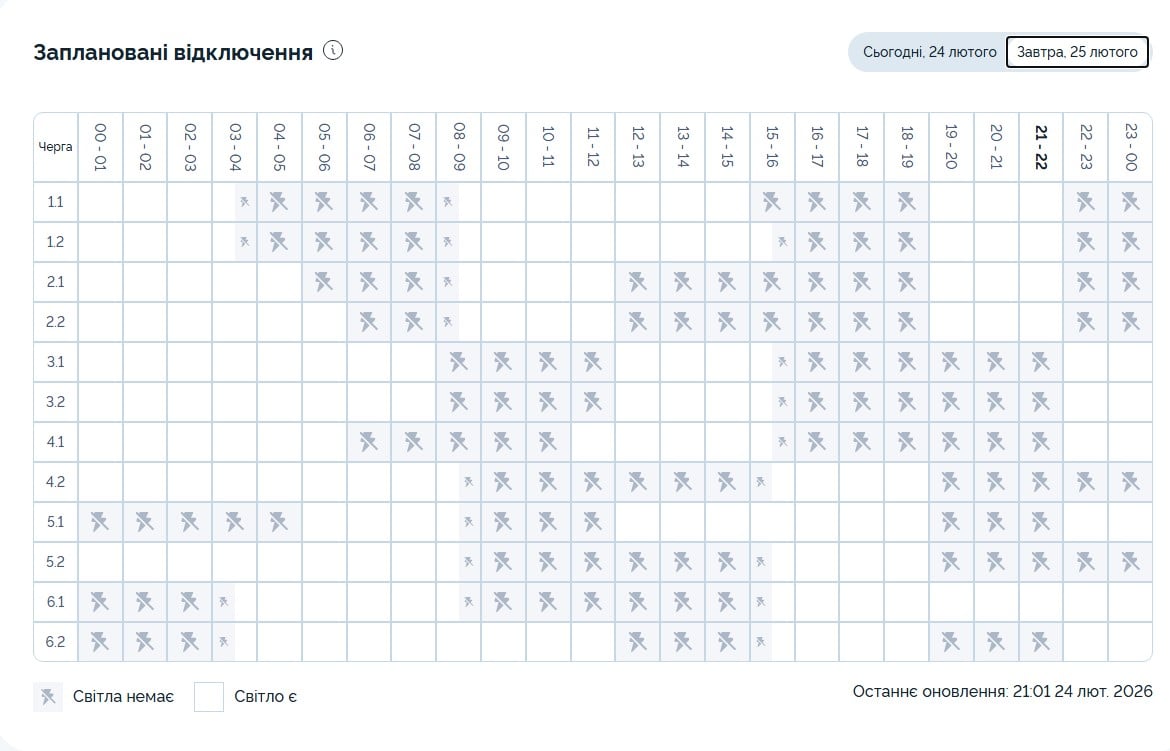Click the Світла немає legend icon
Screen dimensions: 1170x751
point(48,696)
